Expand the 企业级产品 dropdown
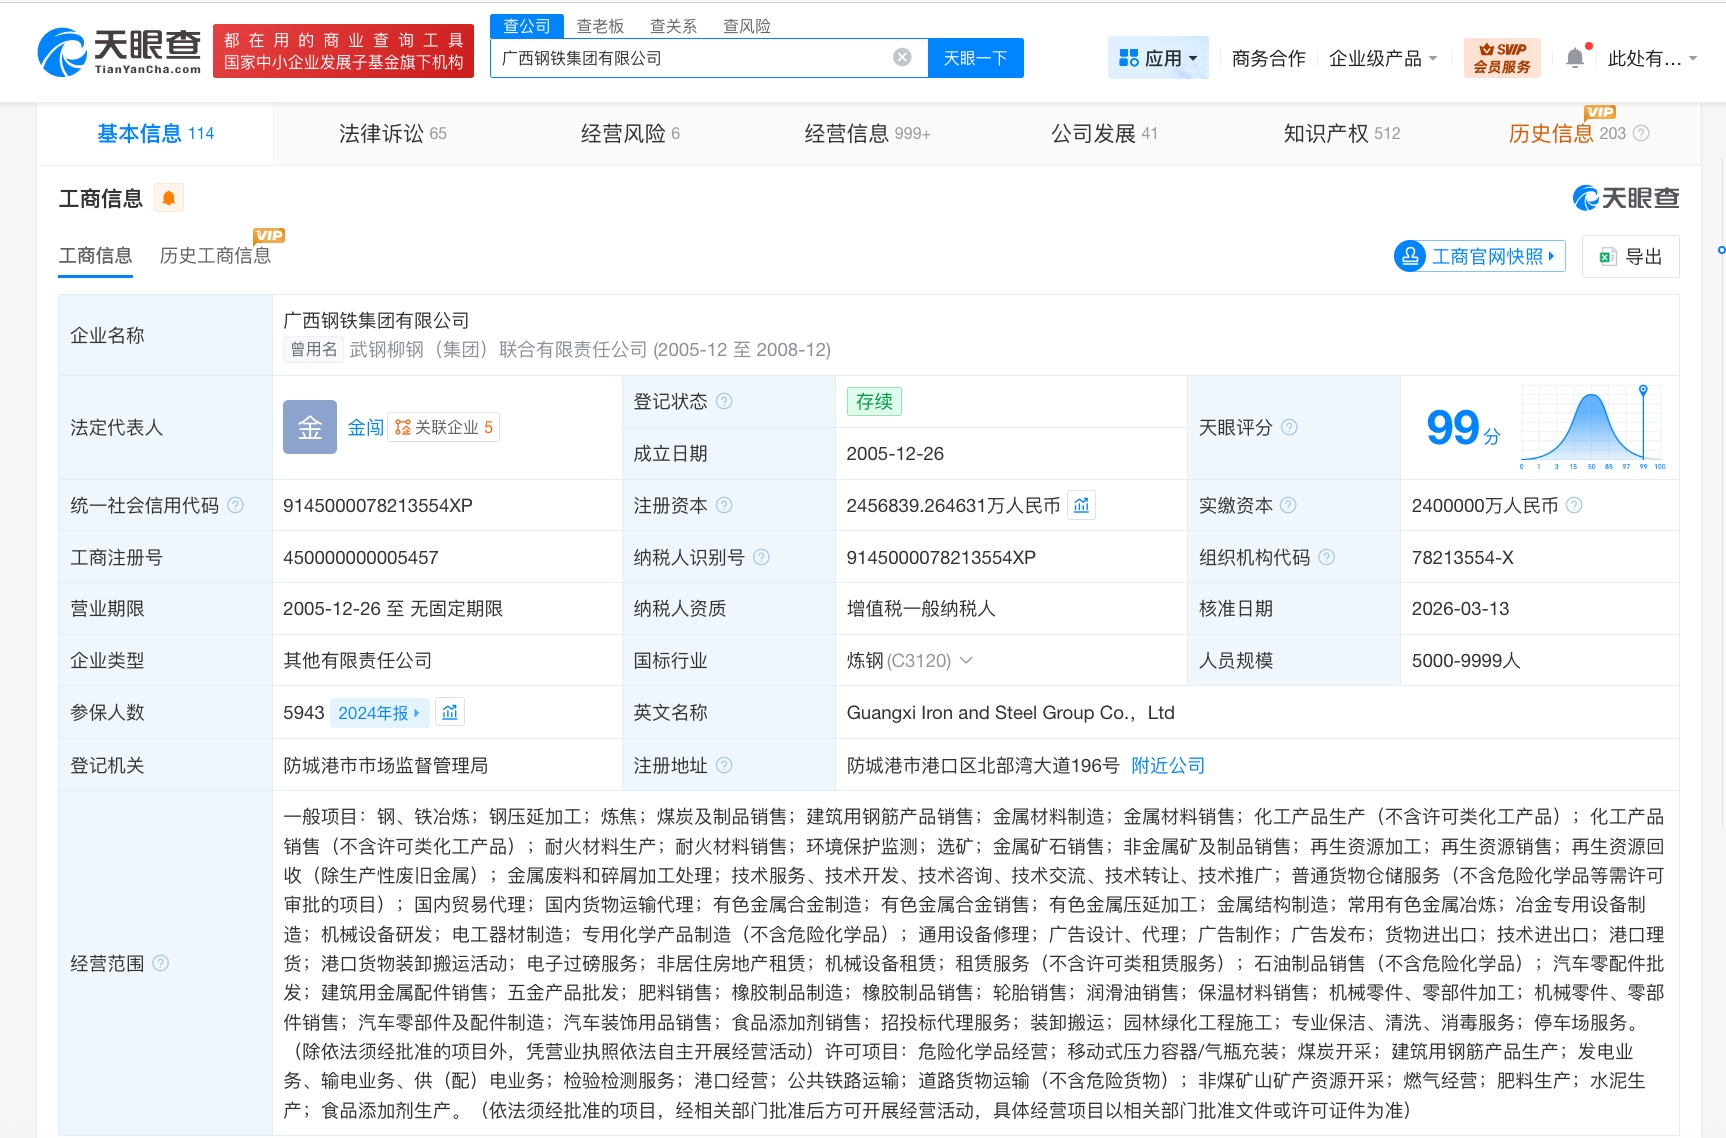Screen dimensions: 1726x1138 (1383, 58)
